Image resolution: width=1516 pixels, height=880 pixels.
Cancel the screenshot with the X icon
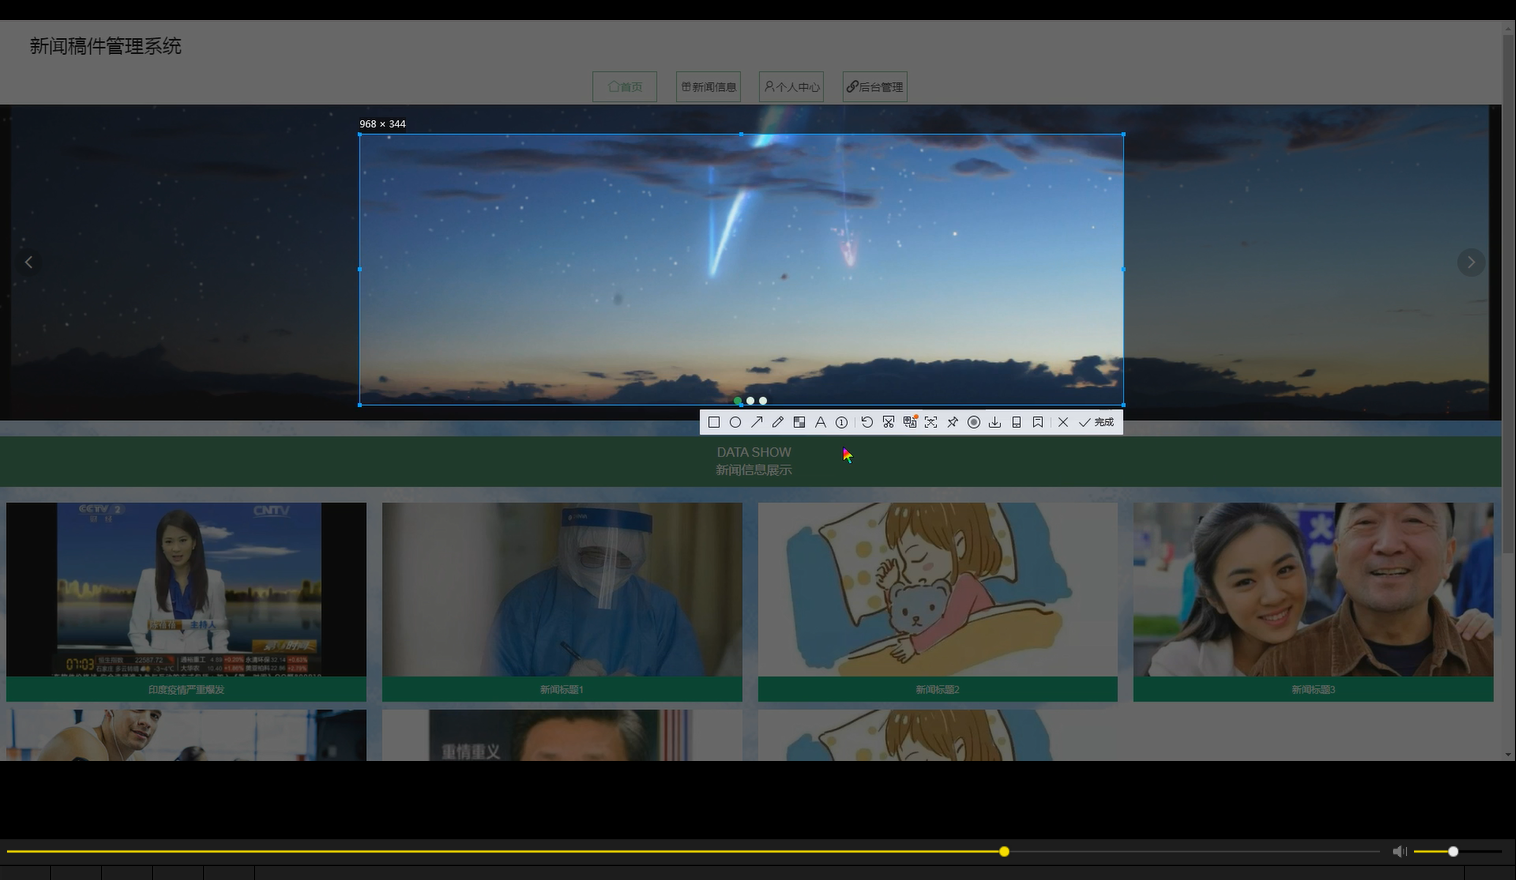click(1063, 422)
